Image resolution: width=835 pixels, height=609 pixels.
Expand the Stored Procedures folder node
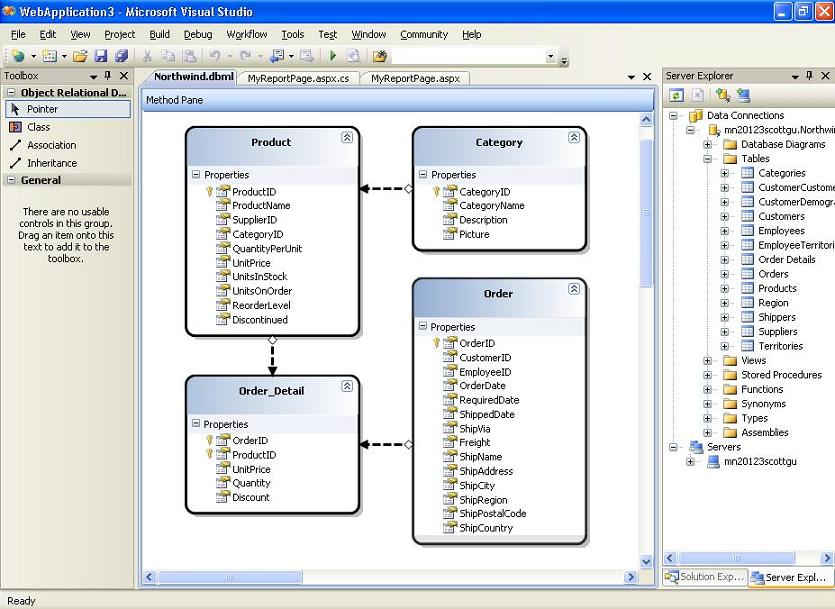pyautogui.click(x=707, y=375)
